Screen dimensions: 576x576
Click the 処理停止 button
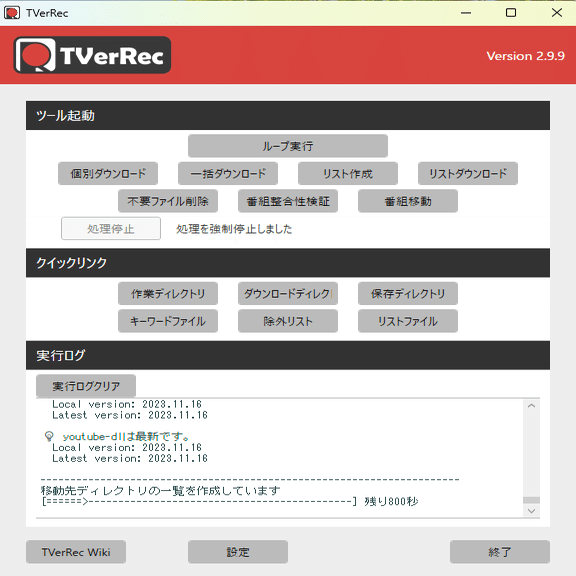111,228
